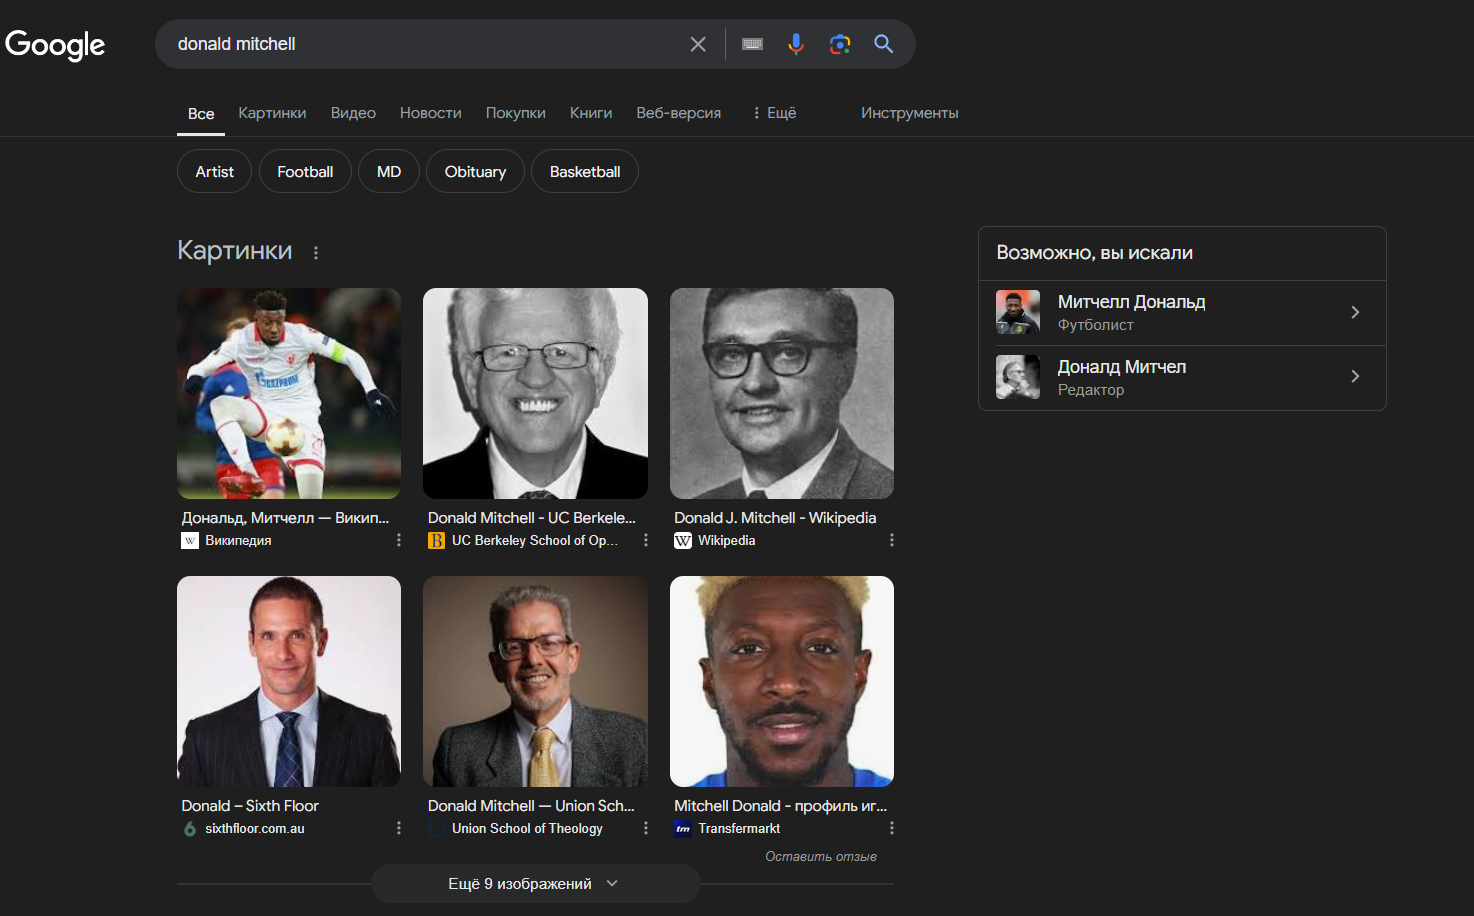Open Google Lens image search

[x=840, y=44]
